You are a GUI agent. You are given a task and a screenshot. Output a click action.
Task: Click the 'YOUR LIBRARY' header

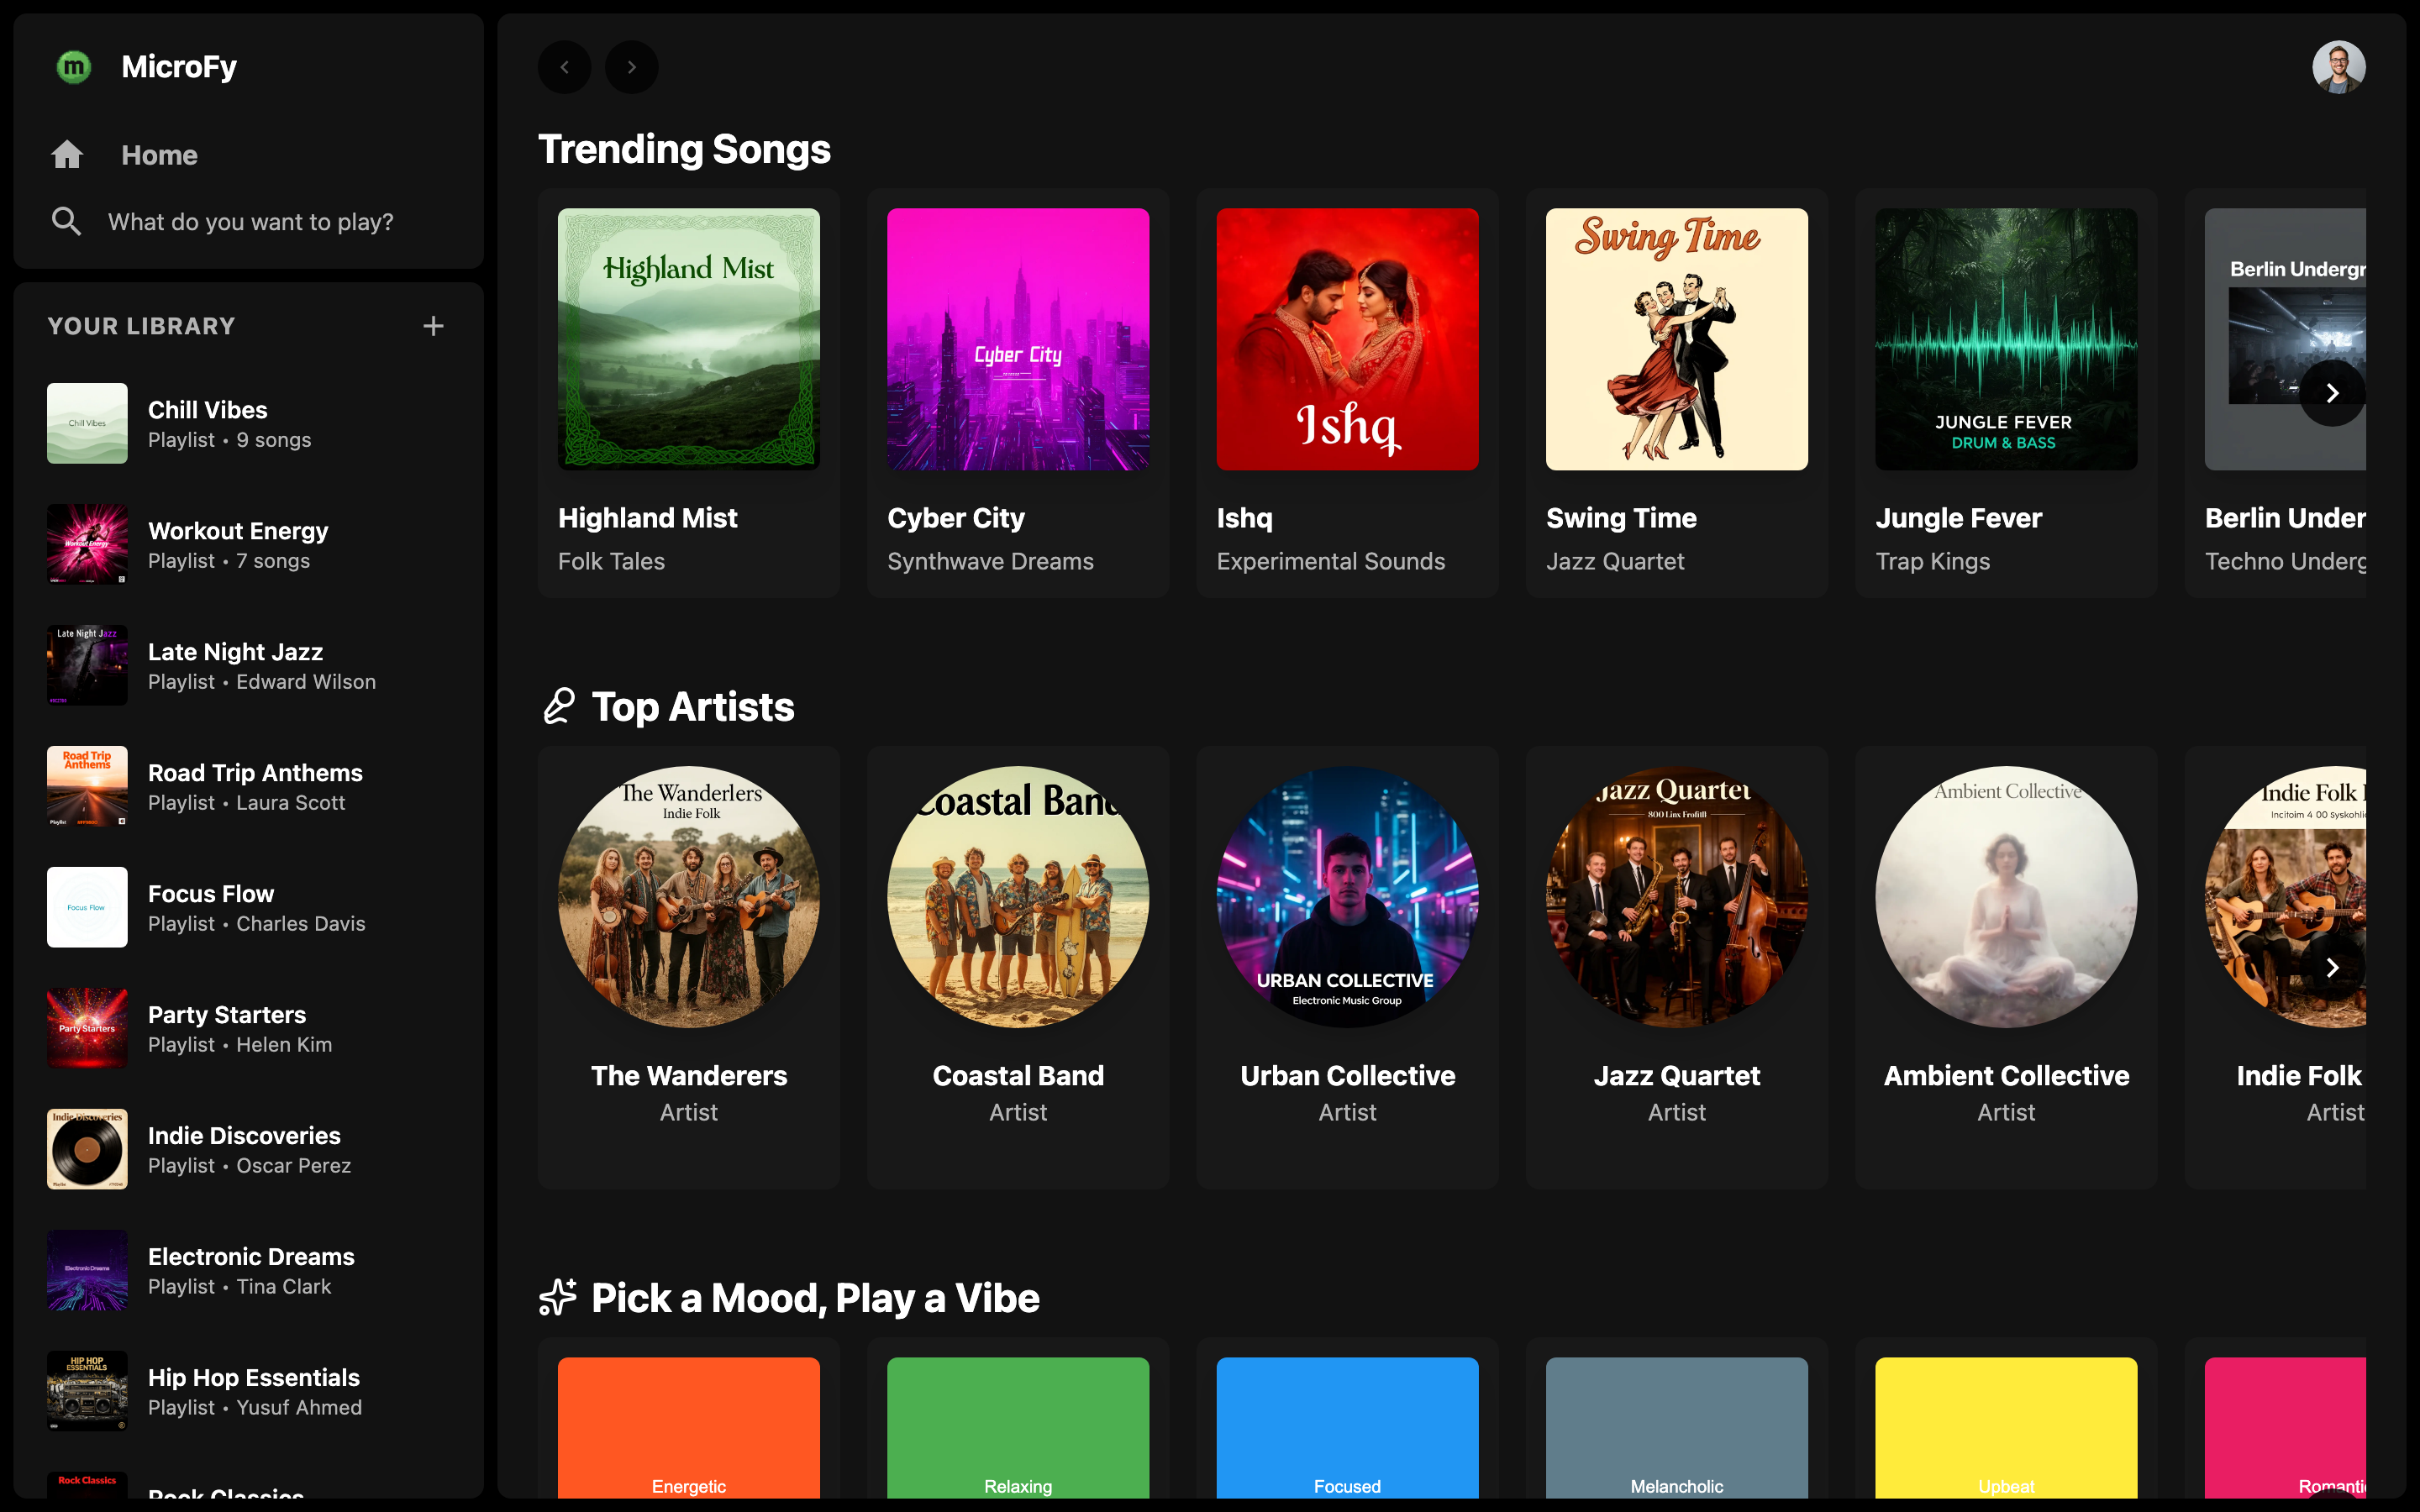[x=141, y=326]
